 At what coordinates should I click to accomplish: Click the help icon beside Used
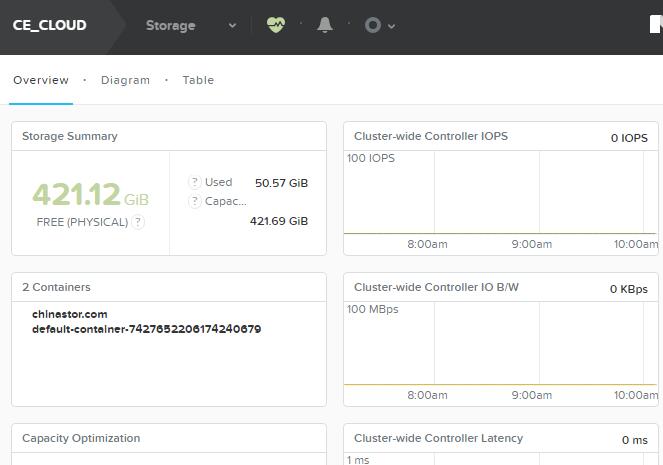click(x=195, y=182)
